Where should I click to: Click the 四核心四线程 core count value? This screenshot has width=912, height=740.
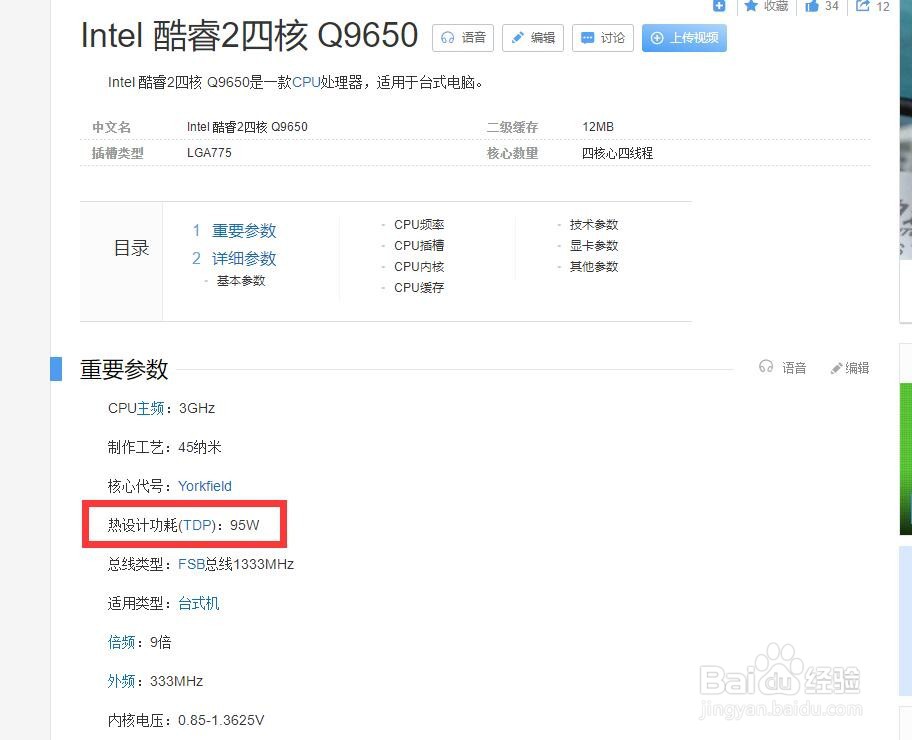pos(617,153)
